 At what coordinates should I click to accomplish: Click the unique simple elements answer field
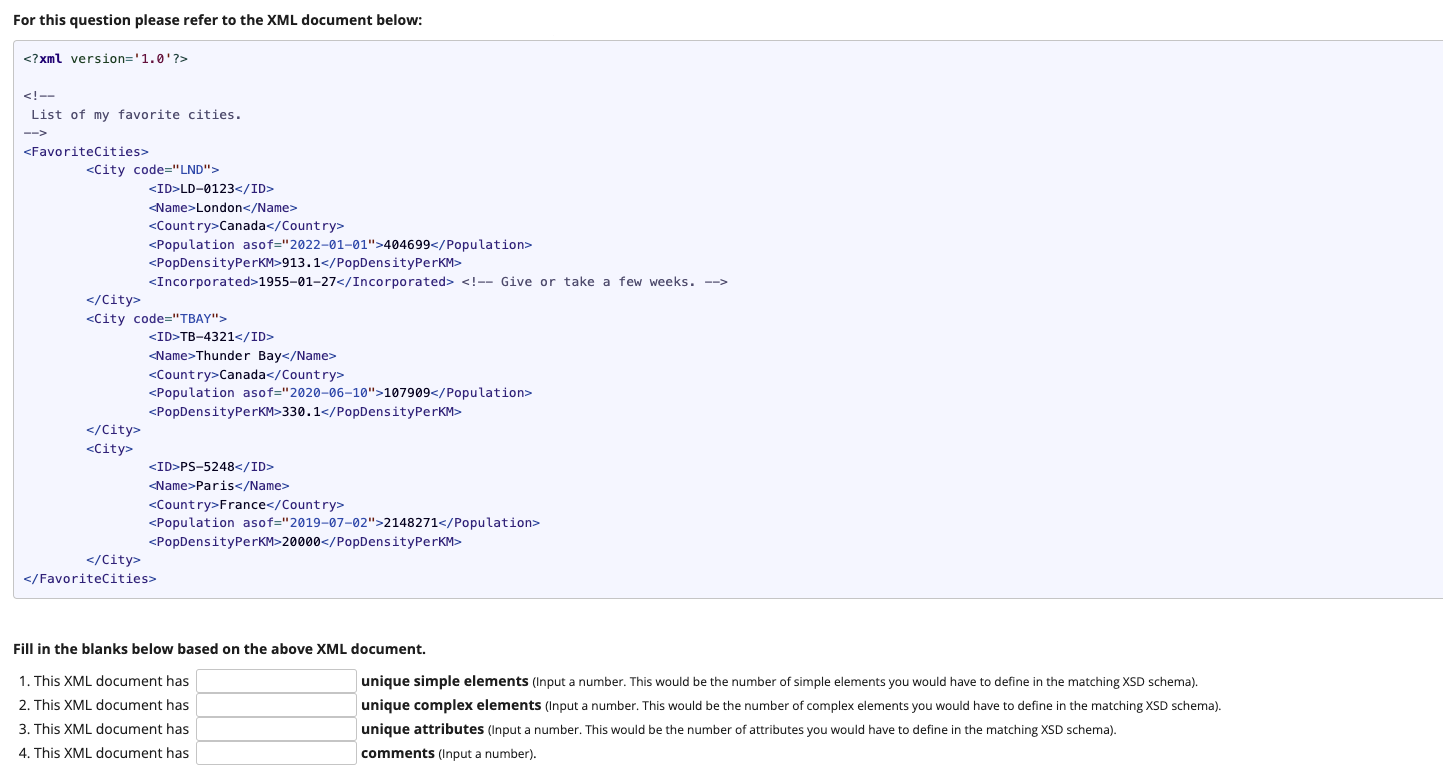click(x=276, y=681)
